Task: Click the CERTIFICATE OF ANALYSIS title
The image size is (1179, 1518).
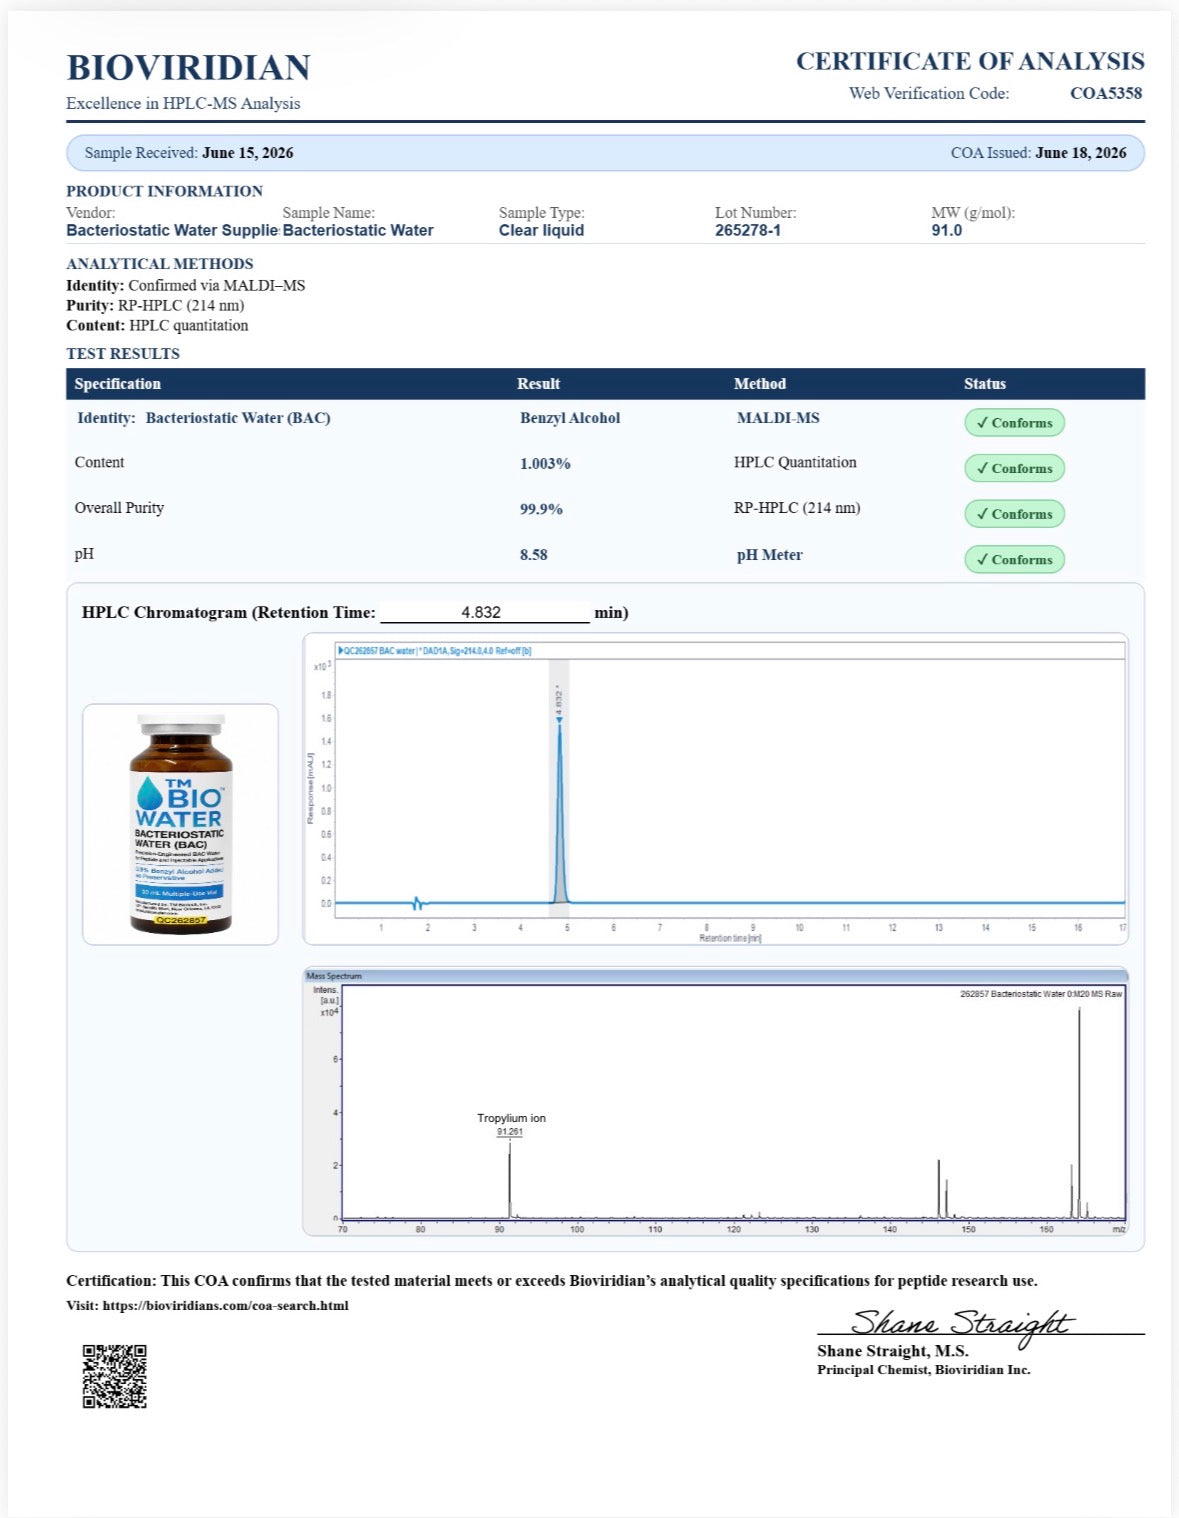Action: click(970, 61)
